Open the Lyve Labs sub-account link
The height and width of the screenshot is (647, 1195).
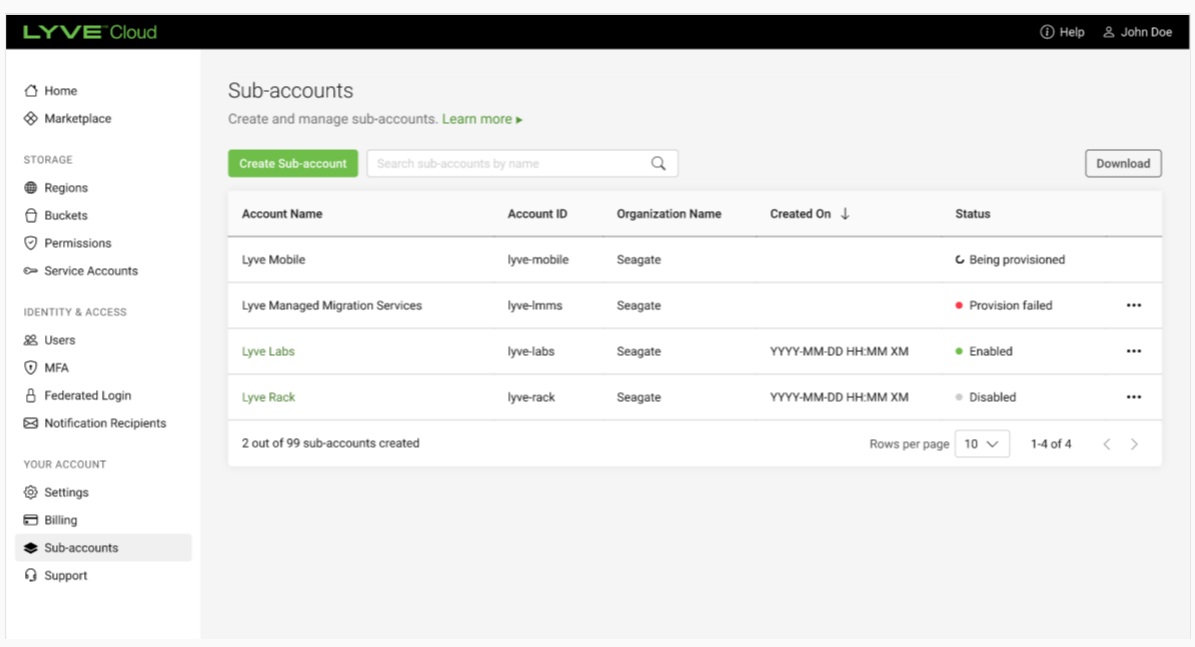(268, 352)
